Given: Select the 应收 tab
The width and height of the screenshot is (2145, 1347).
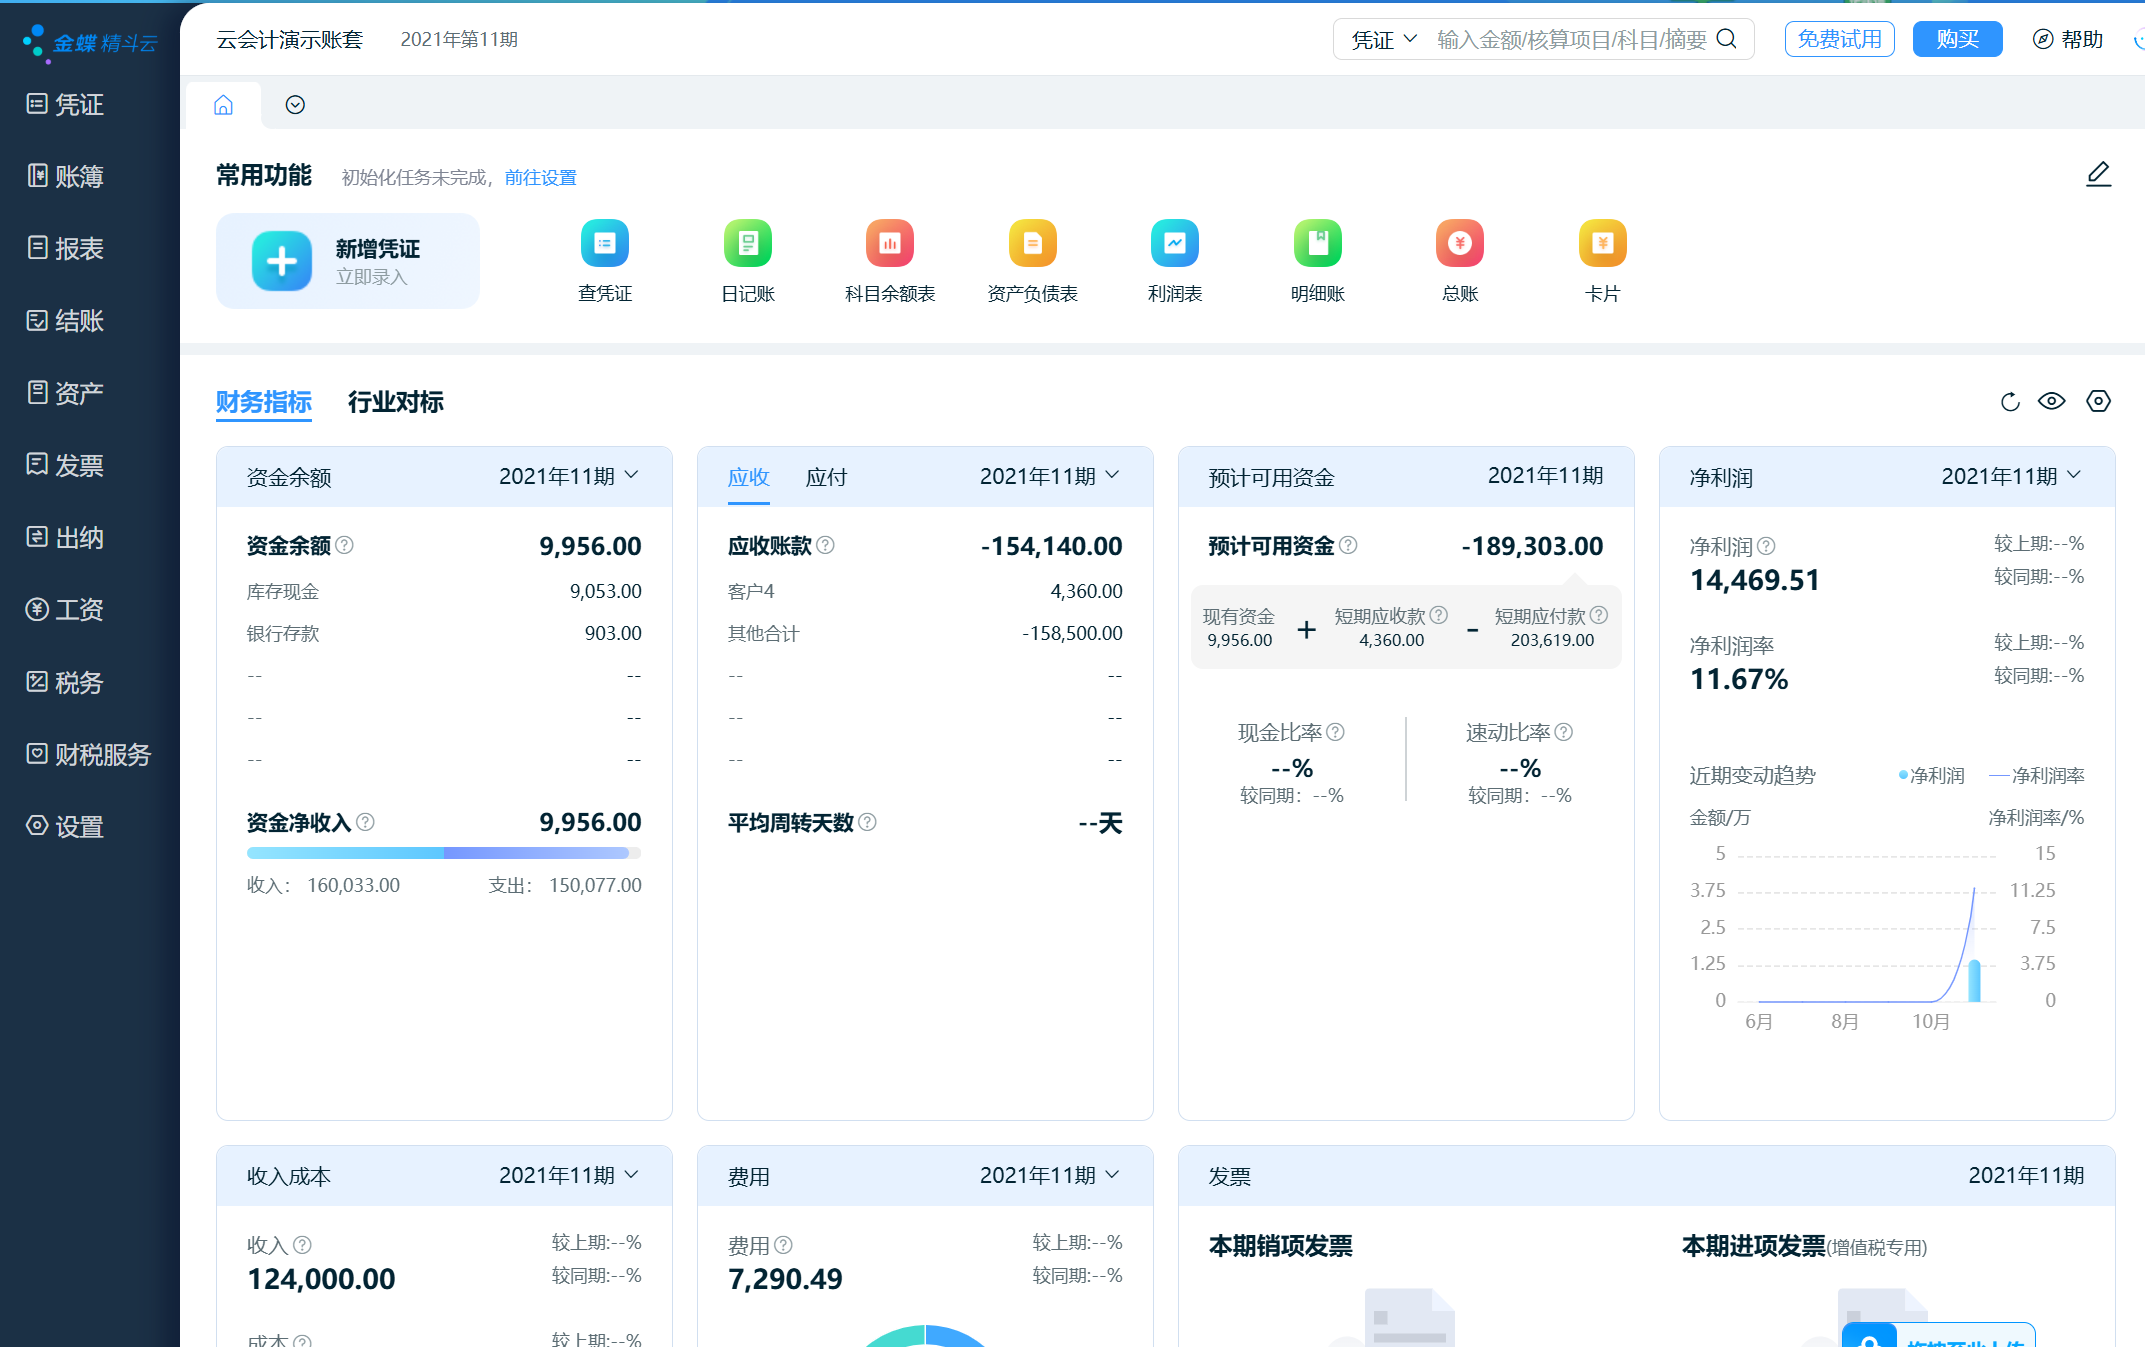Looking at the screenshot, I should pyautogui.click(x=749, y=477).
